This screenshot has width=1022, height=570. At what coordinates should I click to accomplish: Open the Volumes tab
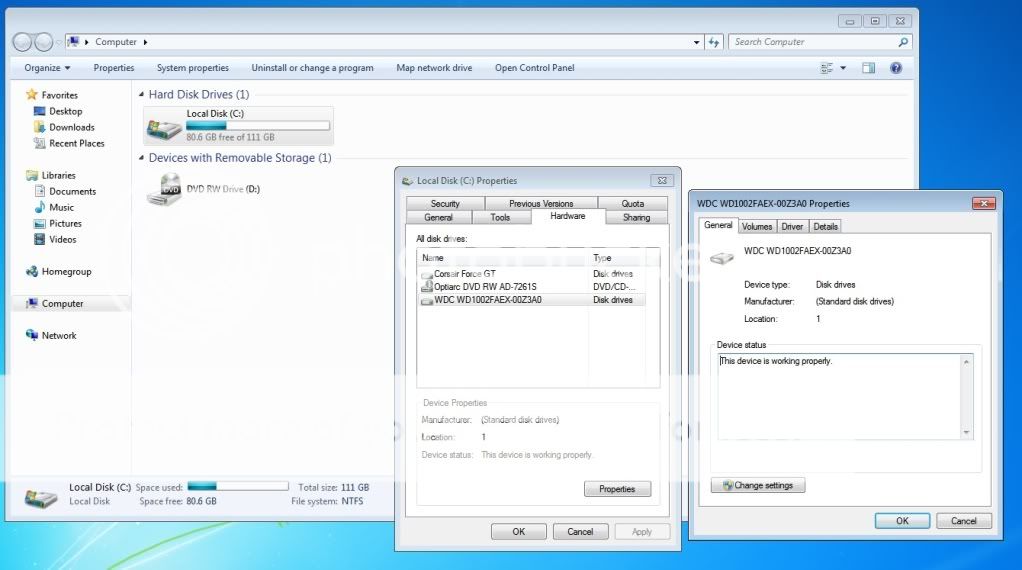756,226
